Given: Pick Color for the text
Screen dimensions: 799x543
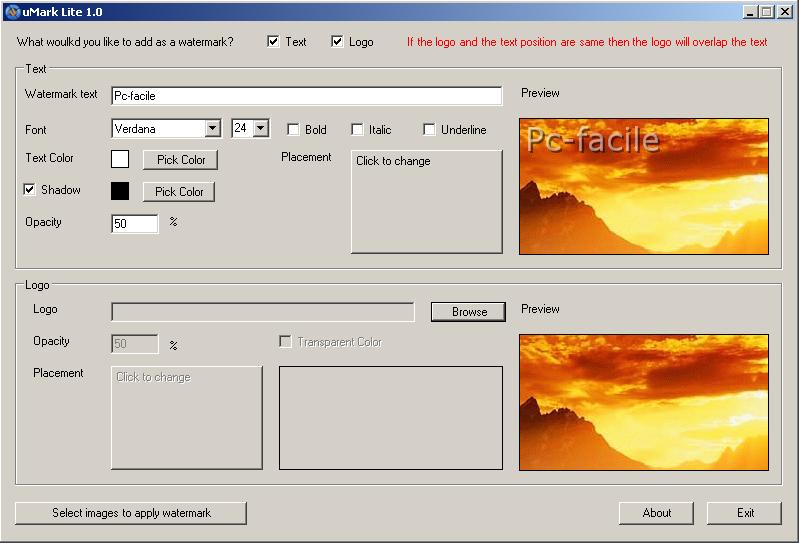Looking at the screenshot, I should [x=181, y=160].
